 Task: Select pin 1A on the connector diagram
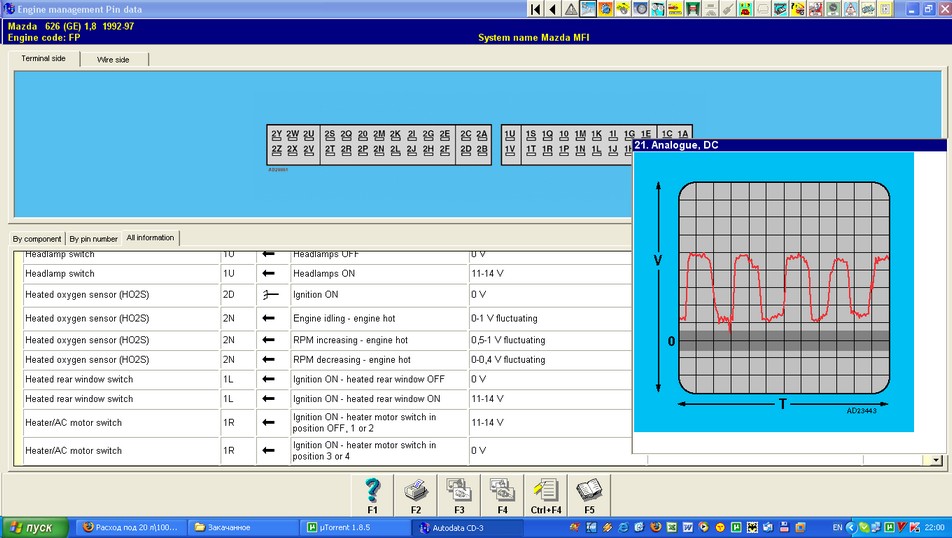[x=684, y=134]
